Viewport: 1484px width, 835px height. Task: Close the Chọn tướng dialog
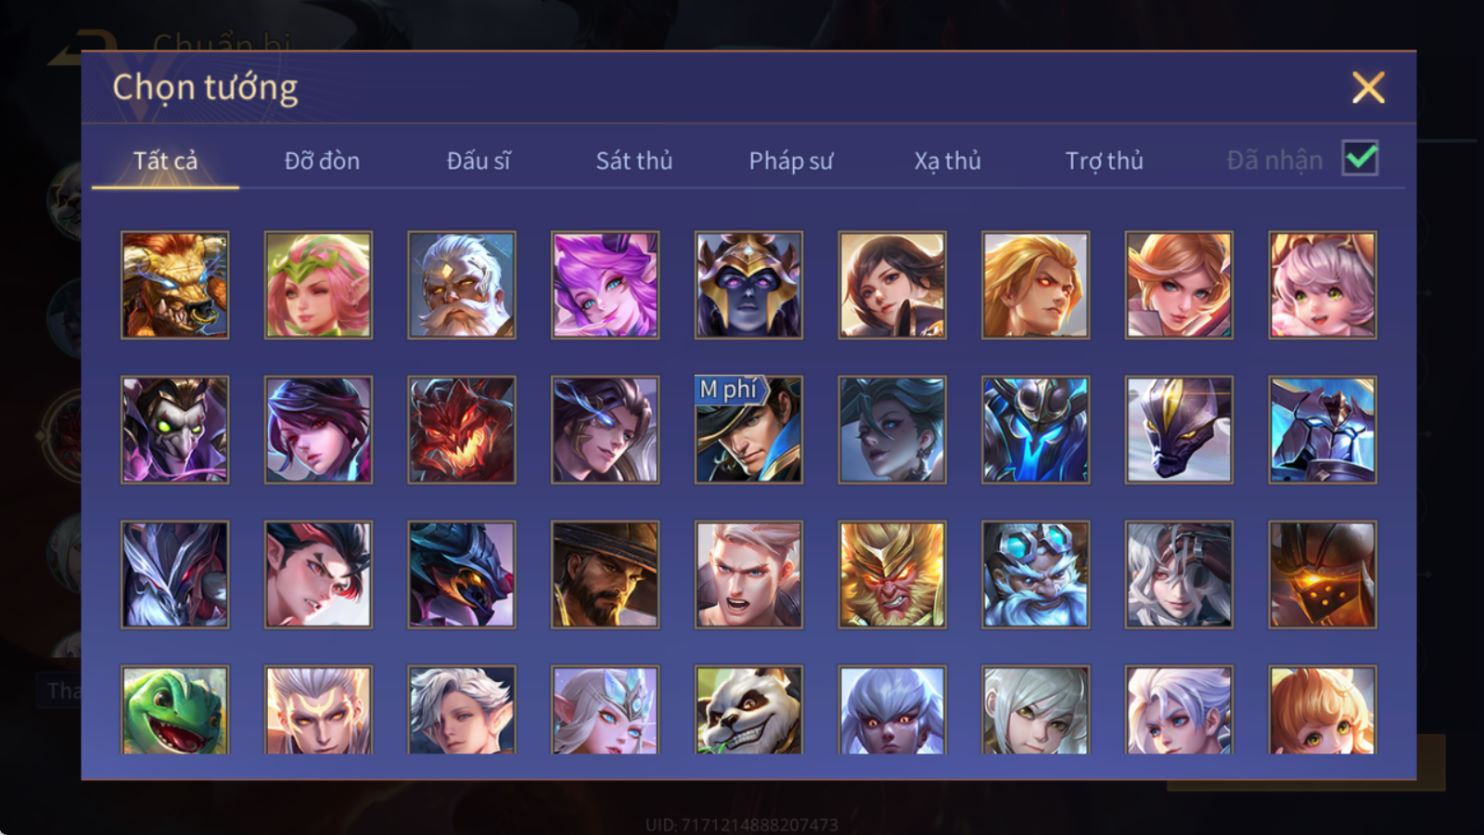[1368, 88]
